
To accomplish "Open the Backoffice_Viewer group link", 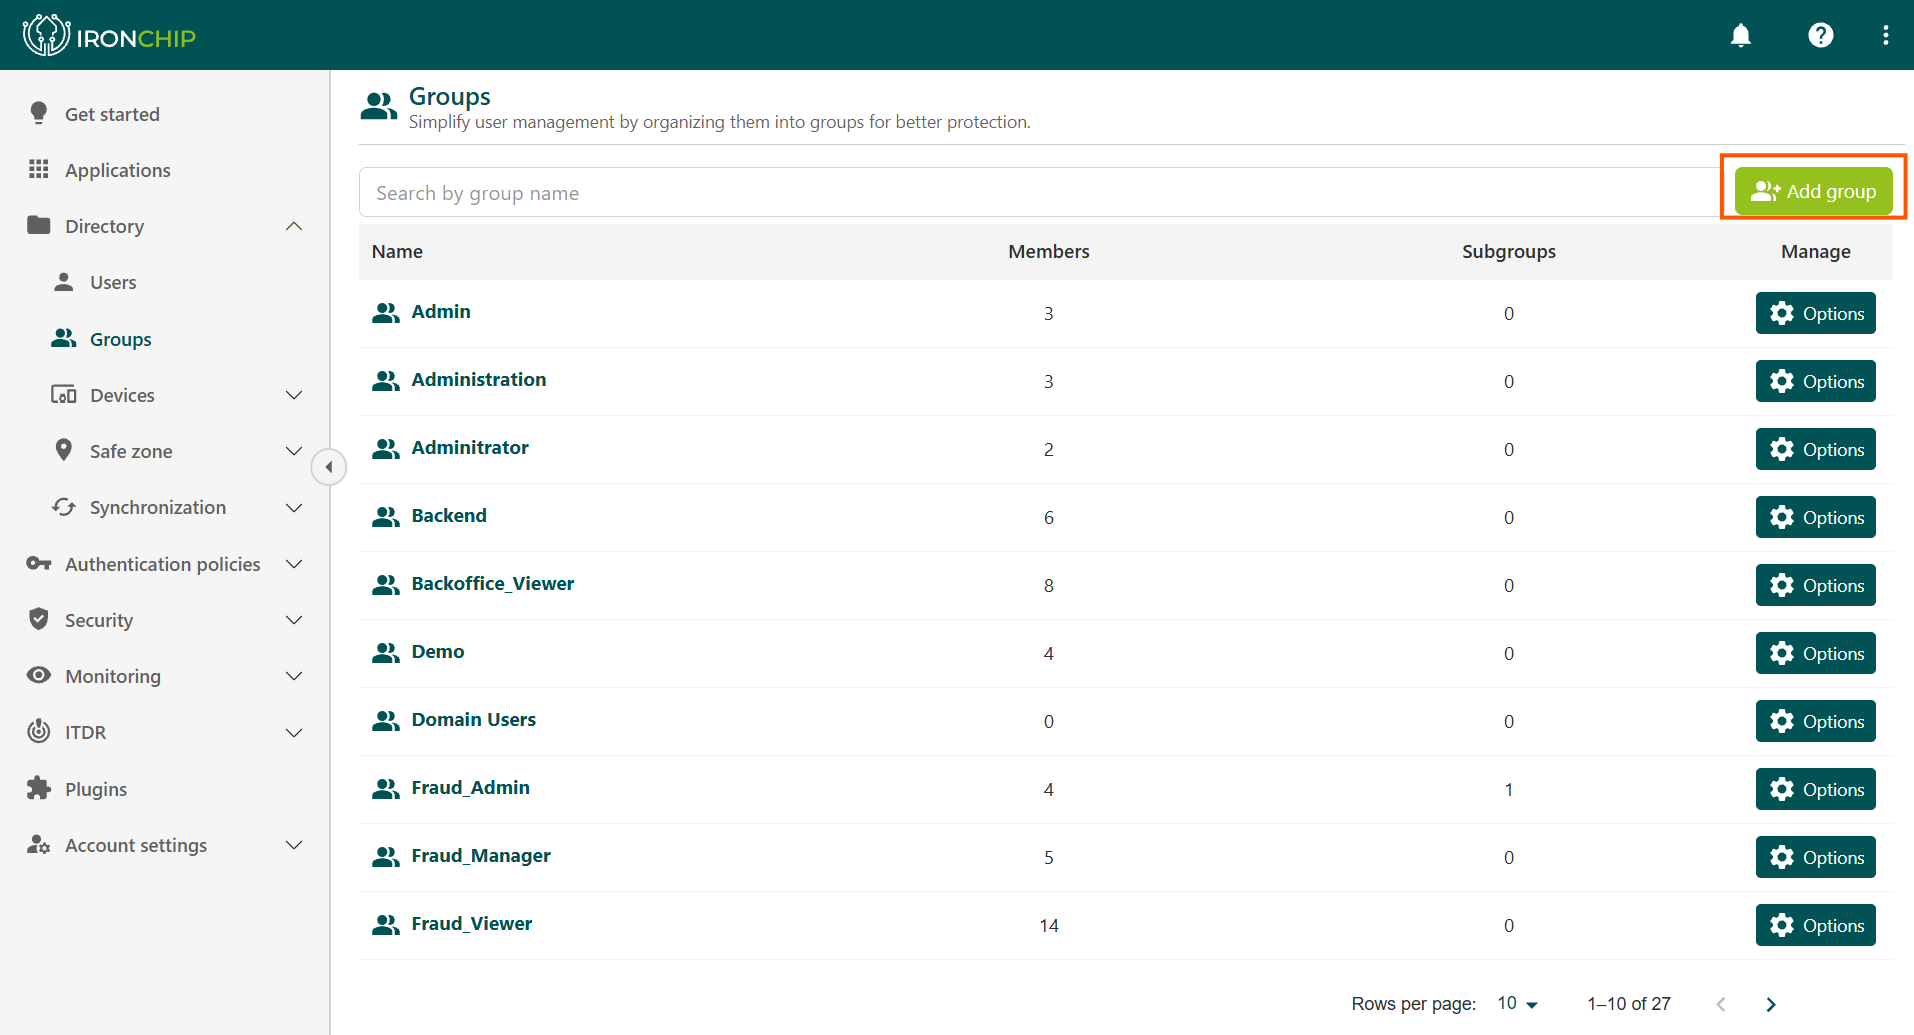I will tap(493, 584).
